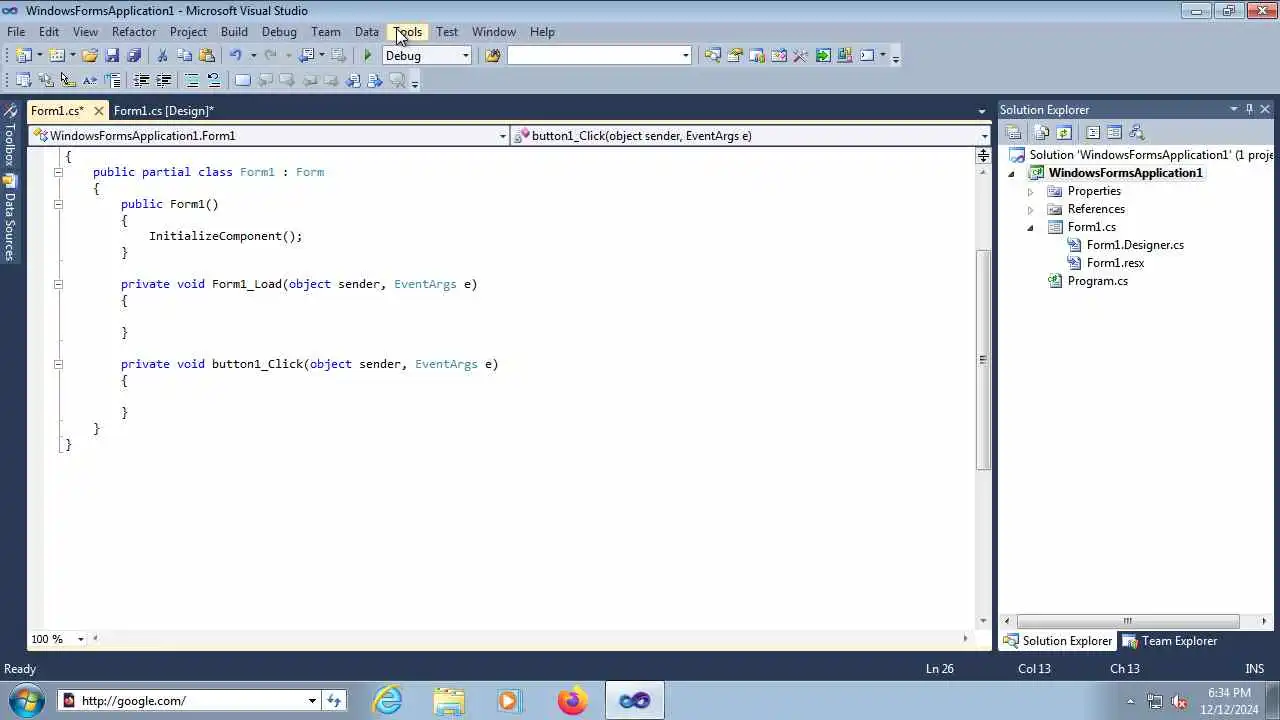Image resolution: width=1280 pixels, height=720 pixels.
Task: Click the muted volume tray icon
Action: pyautogui.click(x=1179, y=701)
